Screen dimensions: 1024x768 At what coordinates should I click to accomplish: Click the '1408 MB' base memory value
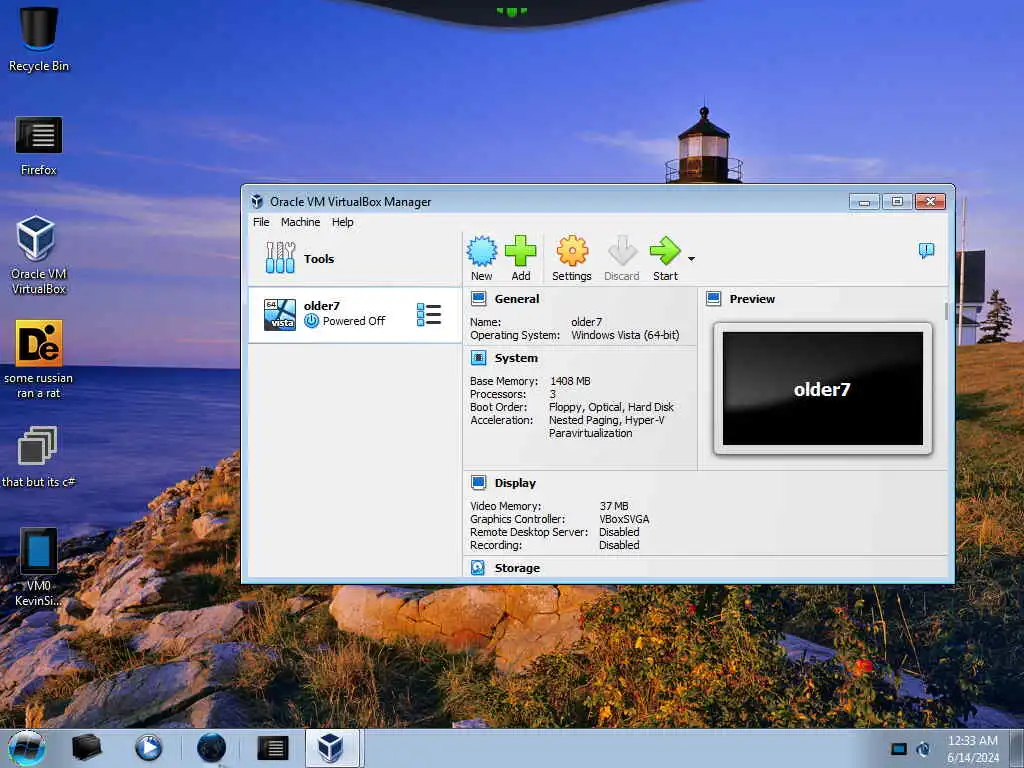pyautogui.click(x=570, y=381)
